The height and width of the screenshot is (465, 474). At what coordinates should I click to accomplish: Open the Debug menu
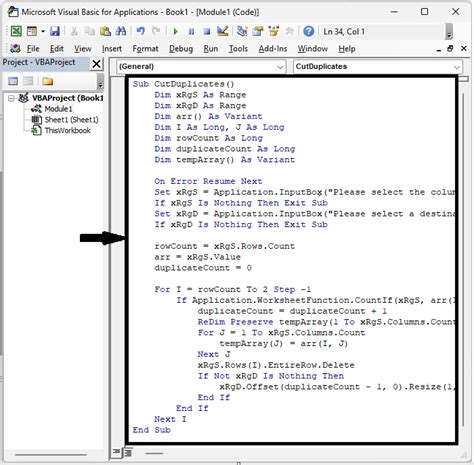(x=181, y=49)
